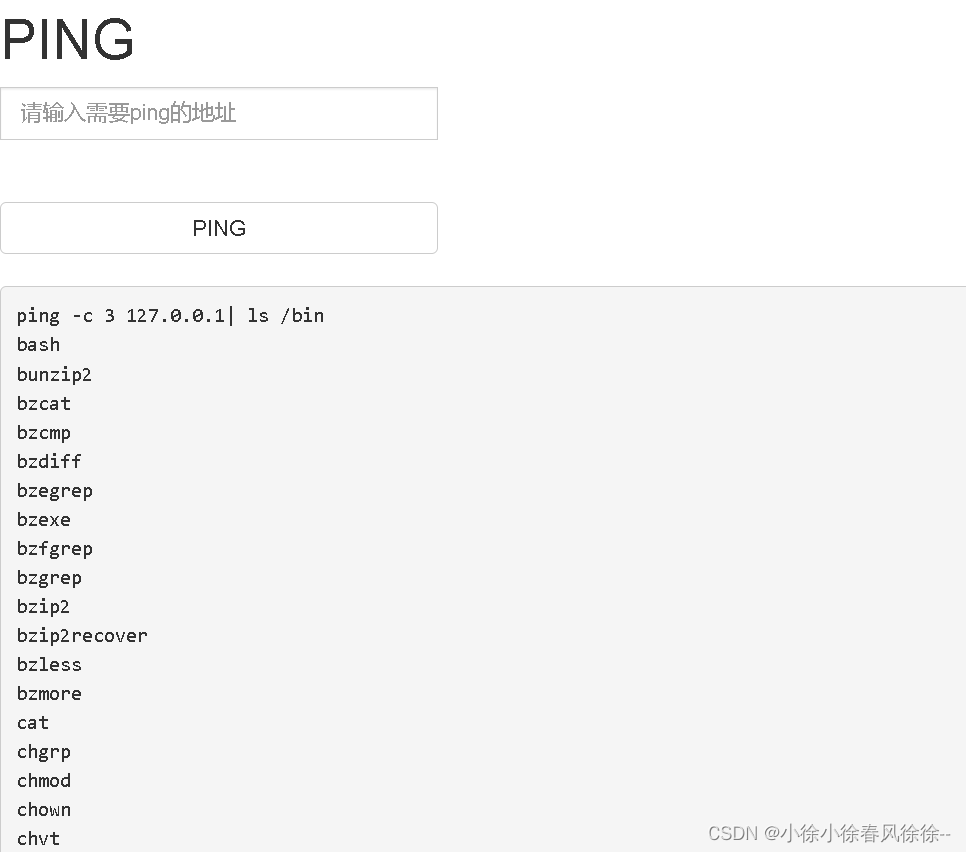Select the bzdiff output entry

[48, 461]
